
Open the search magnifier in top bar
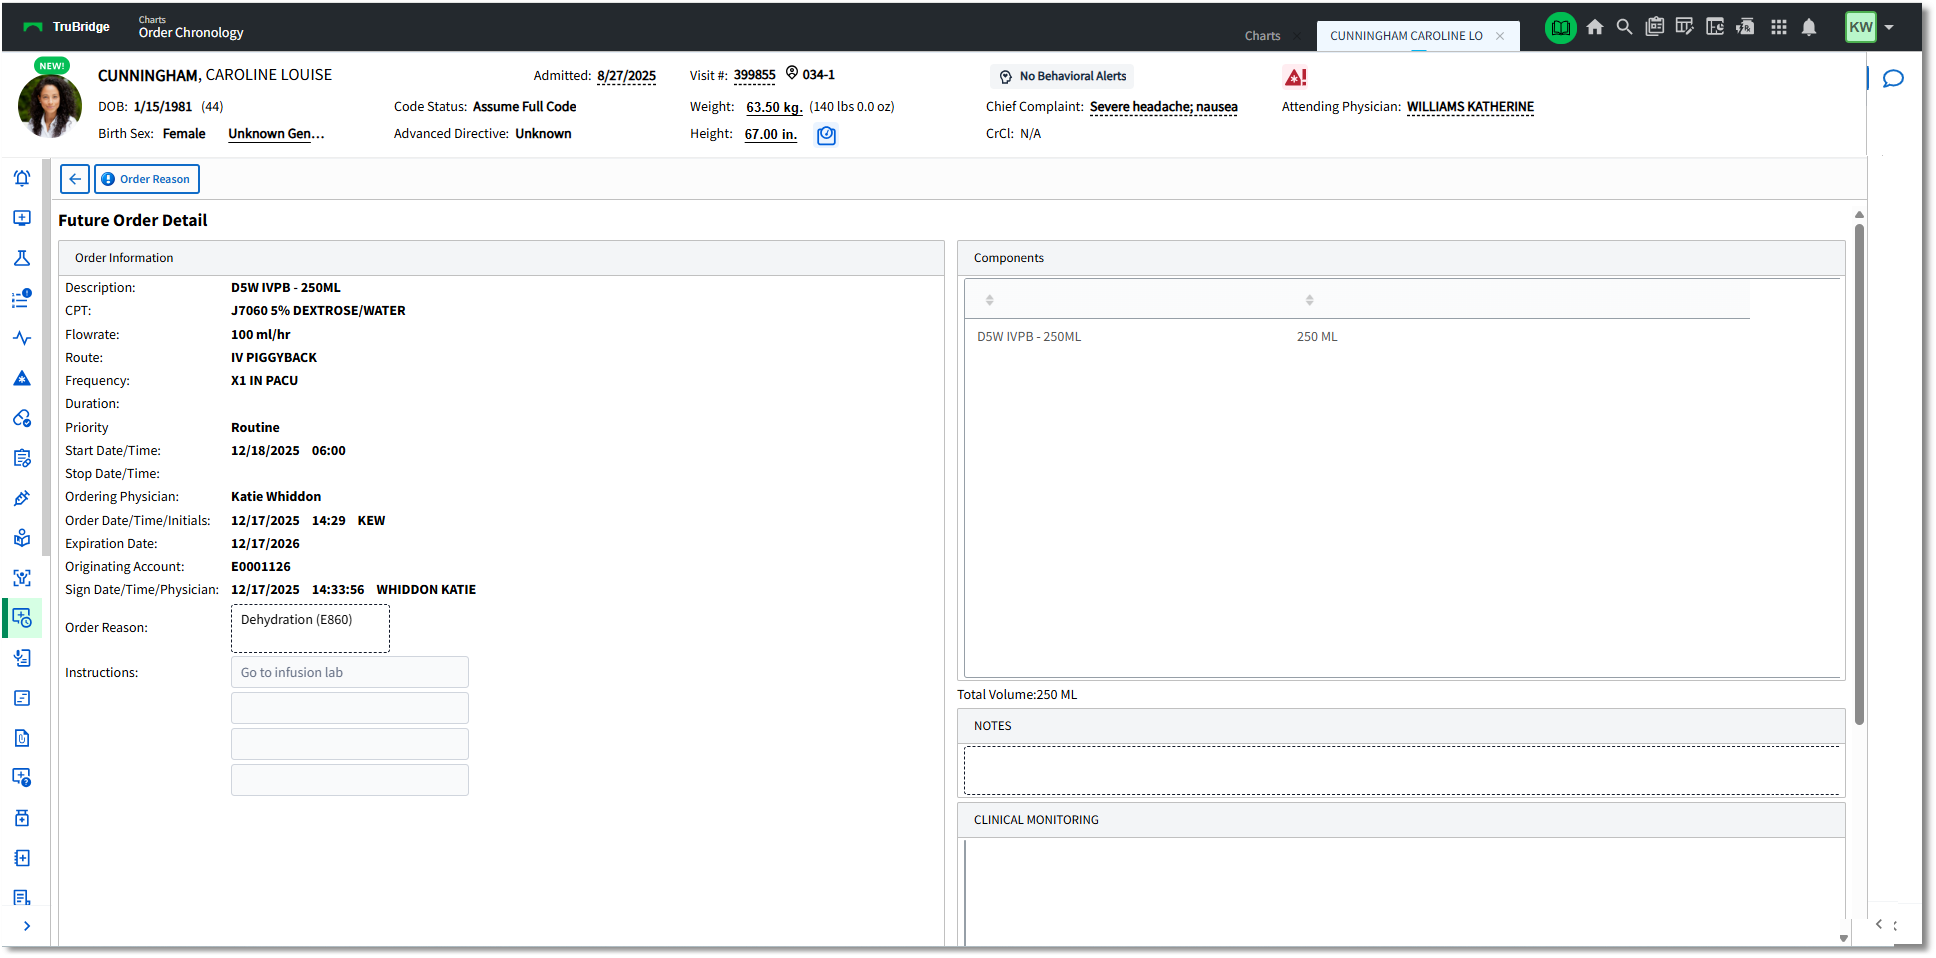1625,28
